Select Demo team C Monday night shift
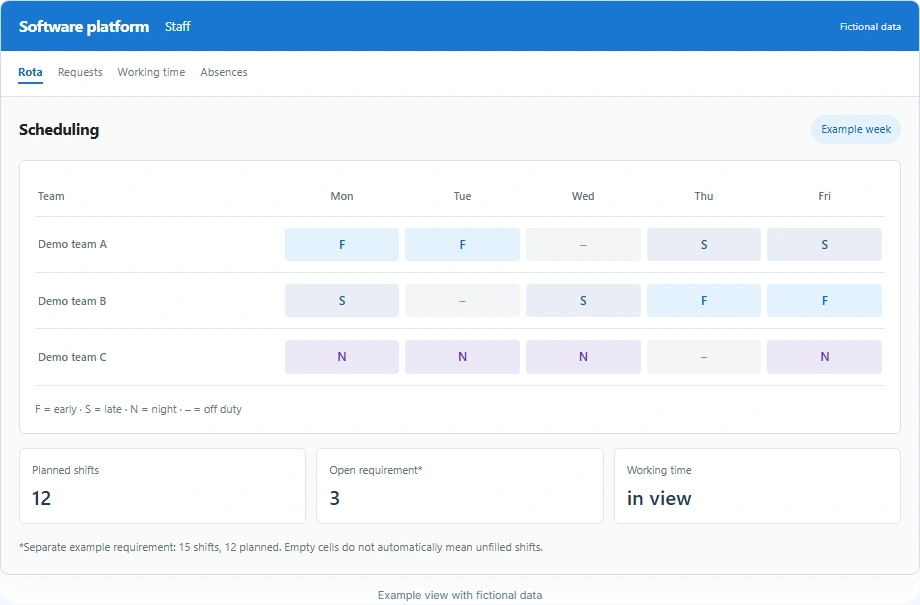This screenshot has height=605, width=920. 342,357
